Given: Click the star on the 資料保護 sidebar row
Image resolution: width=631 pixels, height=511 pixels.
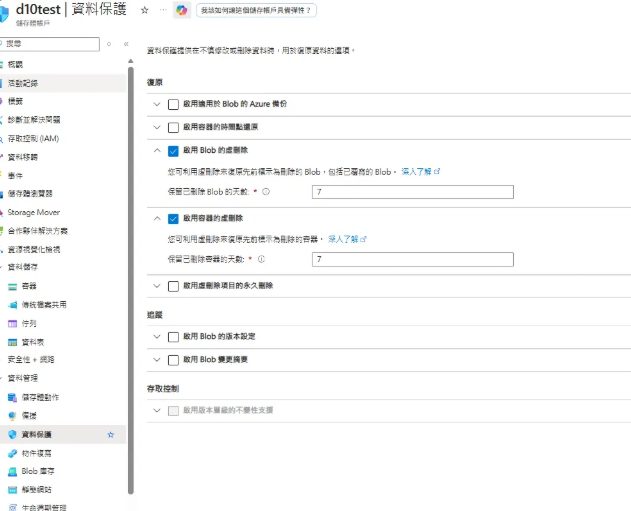Looking at the screenshot, I should tap(111, 435).
